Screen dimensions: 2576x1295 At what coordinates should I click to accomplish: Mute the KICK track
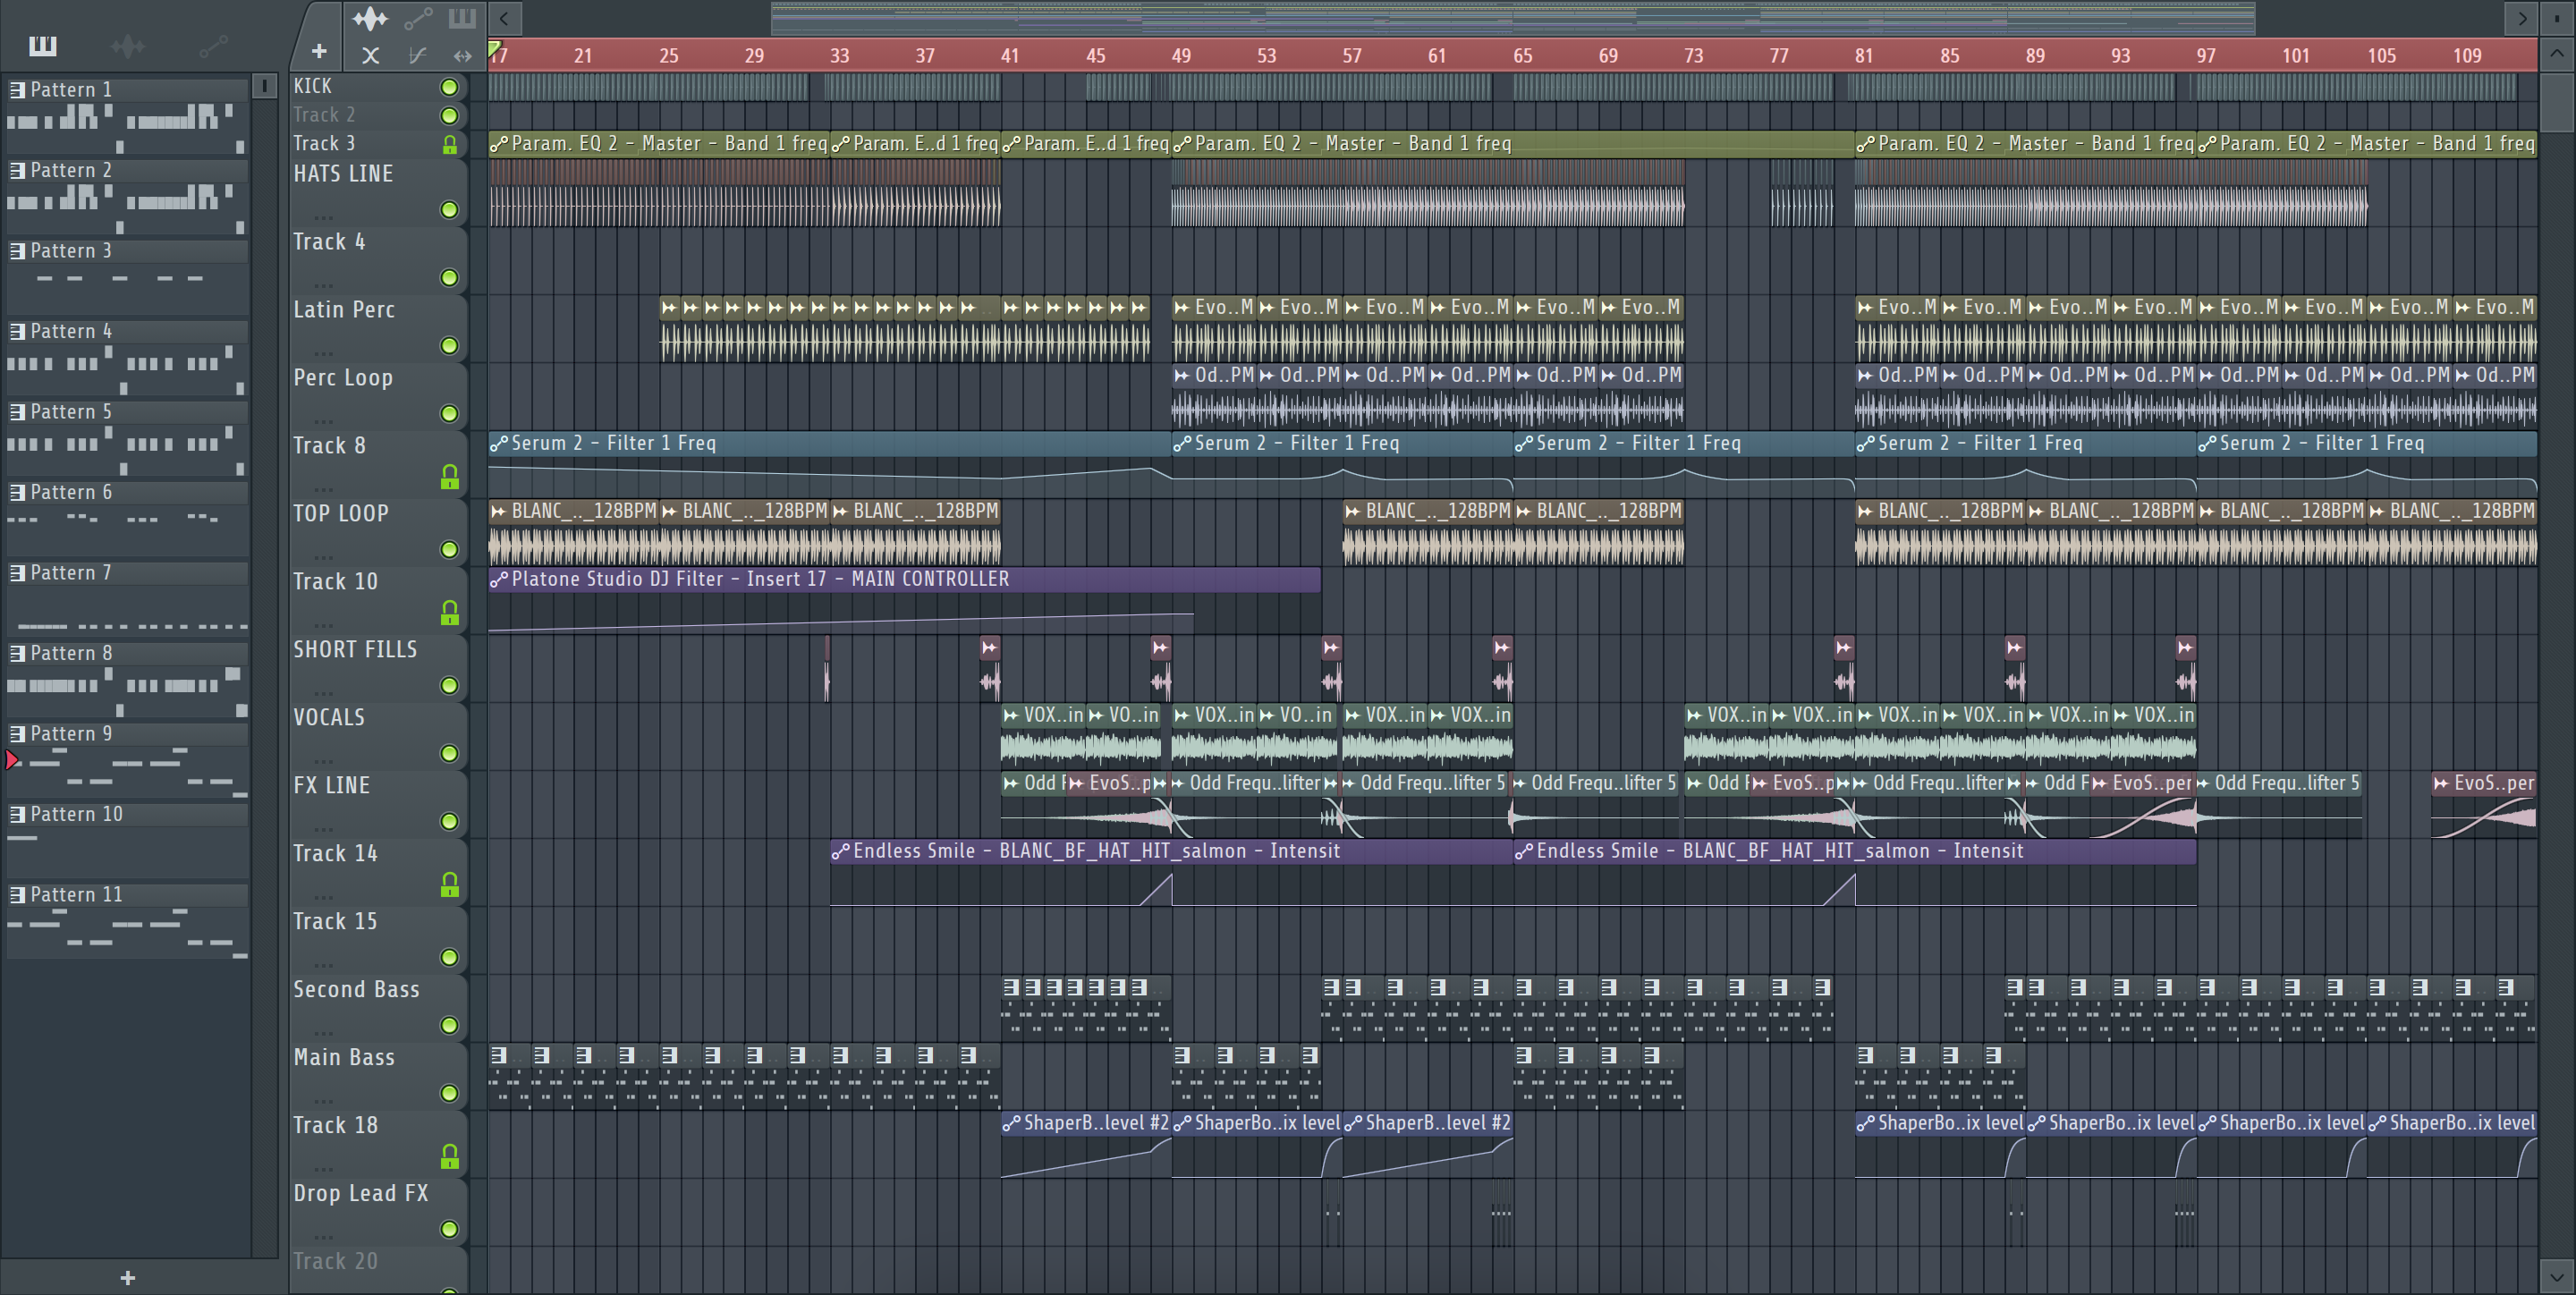pos(450,87)
